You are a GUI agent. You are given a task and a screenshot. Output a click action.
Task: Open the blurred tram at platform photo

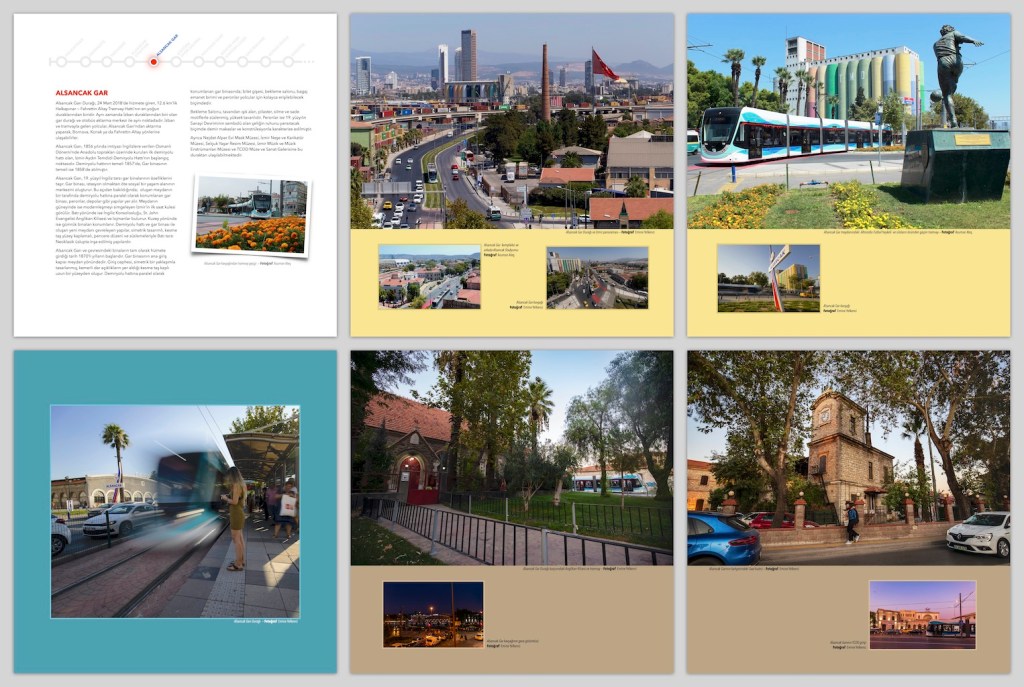tap(175, 511)
